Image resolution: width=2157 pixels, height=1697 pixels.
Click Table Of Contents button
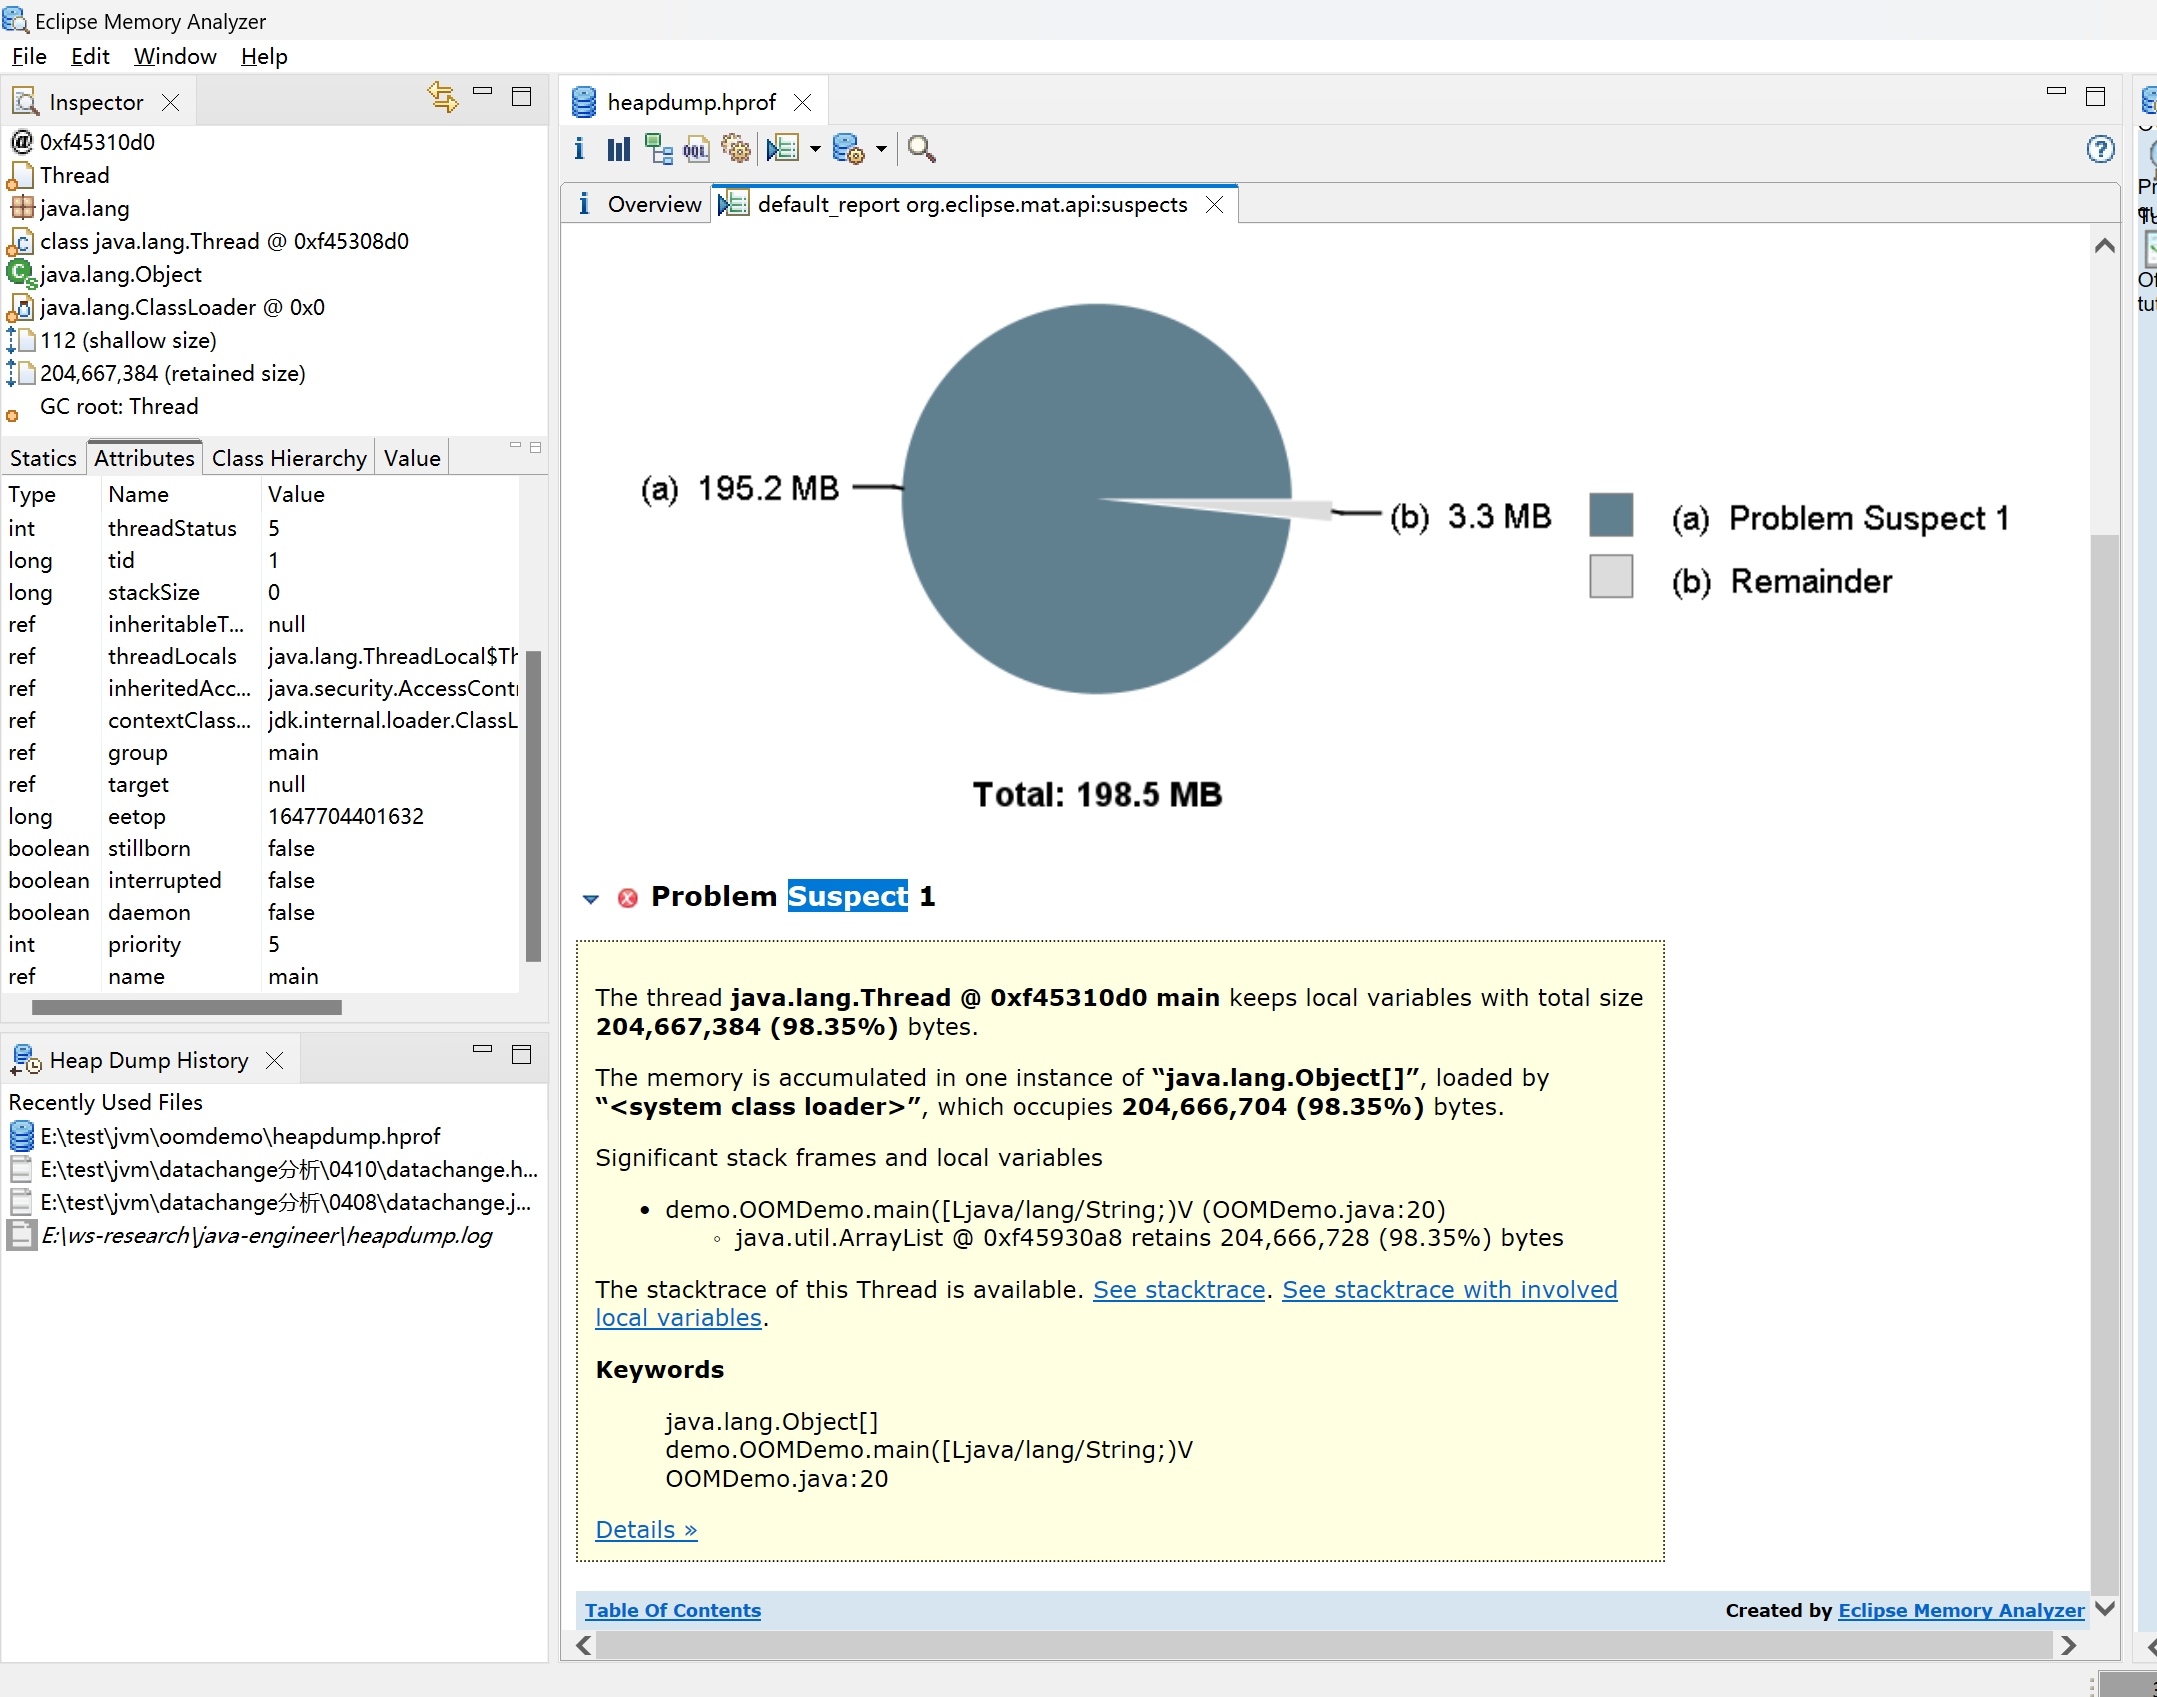(x=672, y=1609)
